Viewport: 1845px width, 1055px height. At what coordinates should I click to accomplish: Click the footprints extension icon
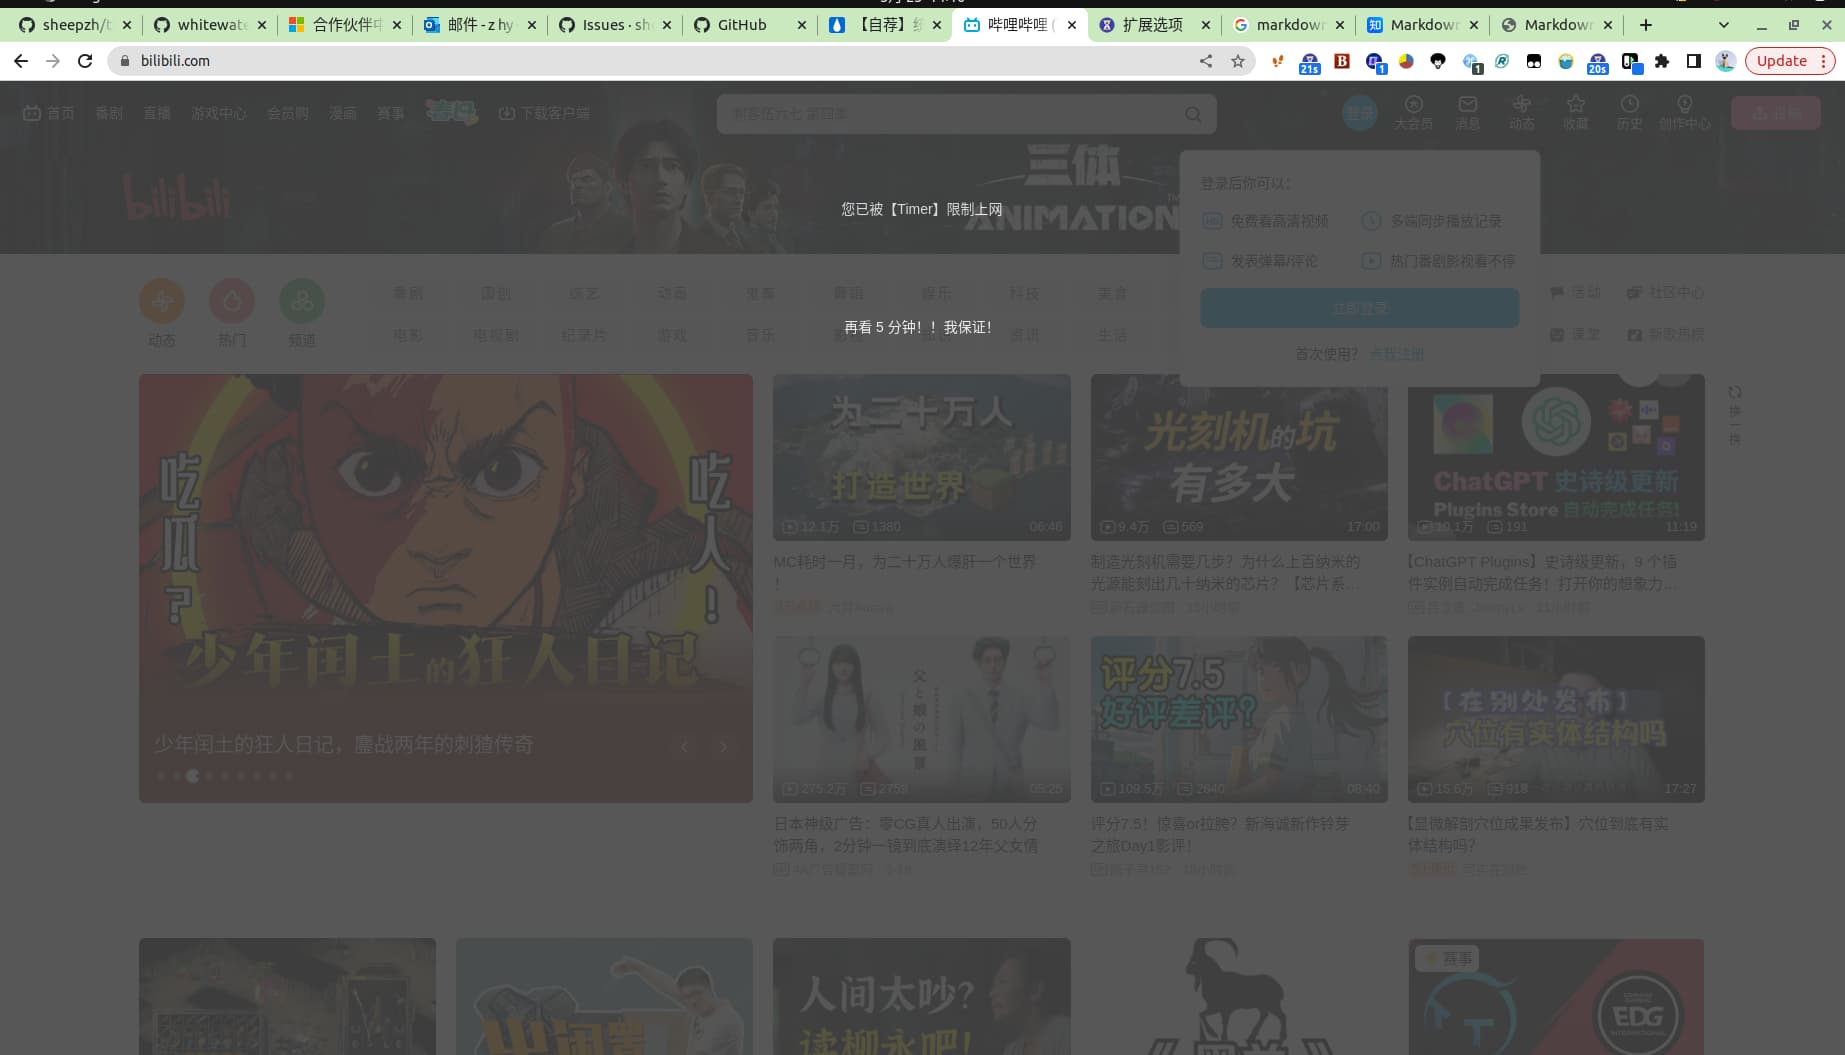click(x=1277, y=61)
